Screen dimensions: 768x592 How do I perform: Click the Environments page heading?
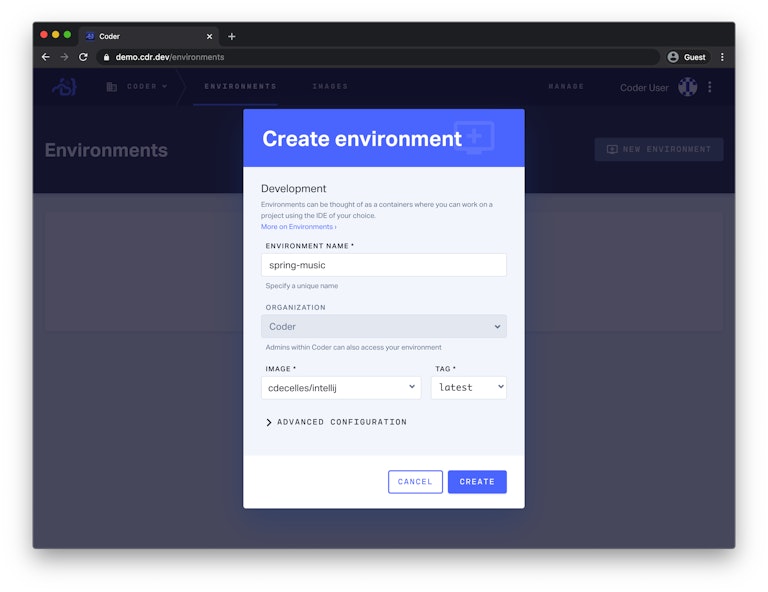[x=106, y=150]
